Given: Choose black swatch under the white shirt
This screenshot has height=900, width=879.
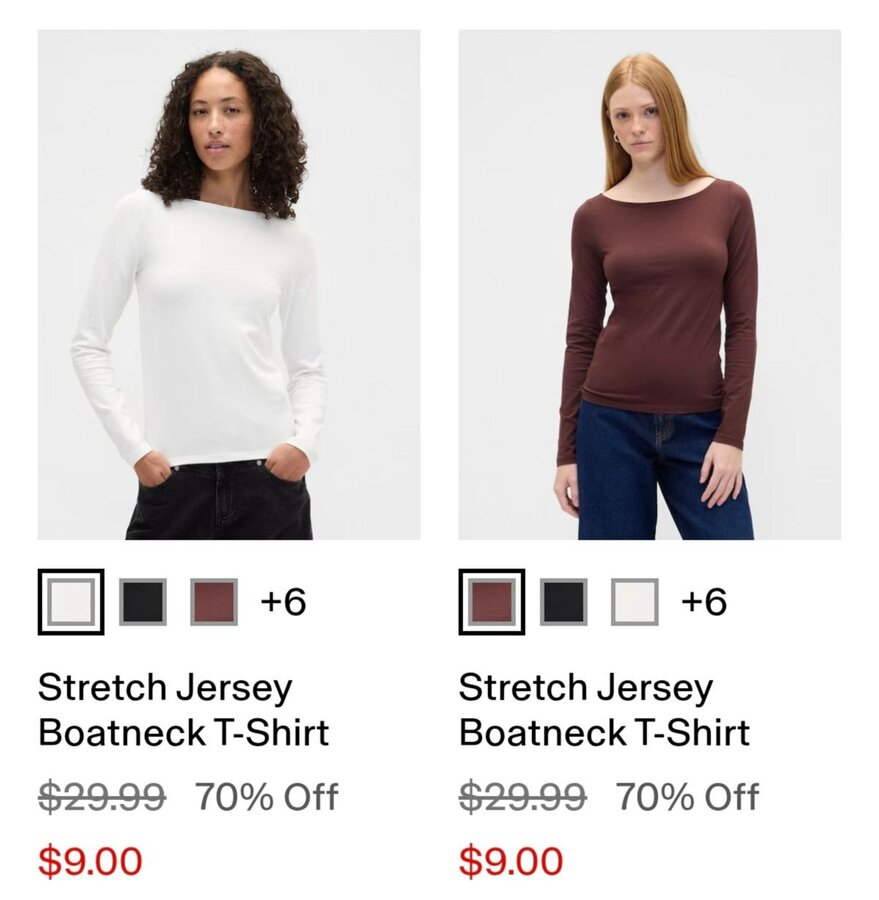Looking at the screenshot, I should [x=143, y=602].
